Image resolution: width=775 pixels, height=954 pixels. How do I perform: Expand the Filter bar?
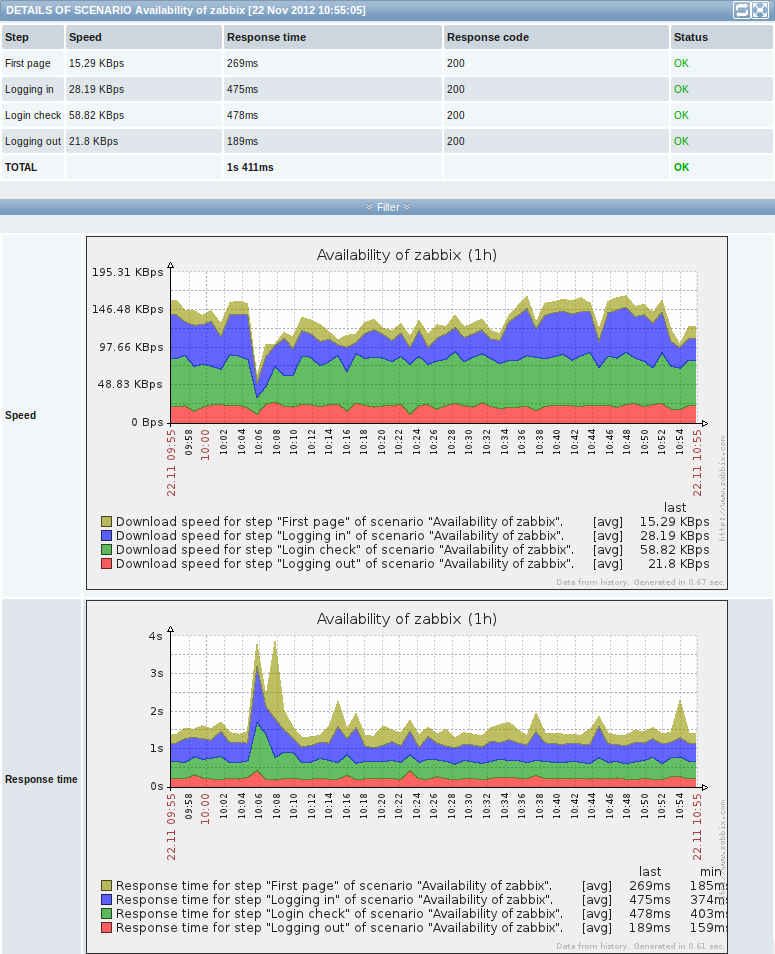(x=388, y=207)
